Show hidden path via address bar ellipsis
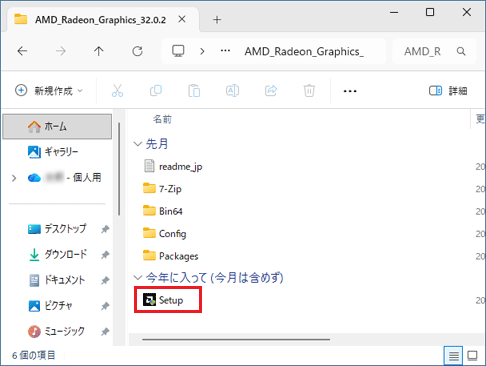Viewport: 486px width, 366px height. (x=225, y=51)
